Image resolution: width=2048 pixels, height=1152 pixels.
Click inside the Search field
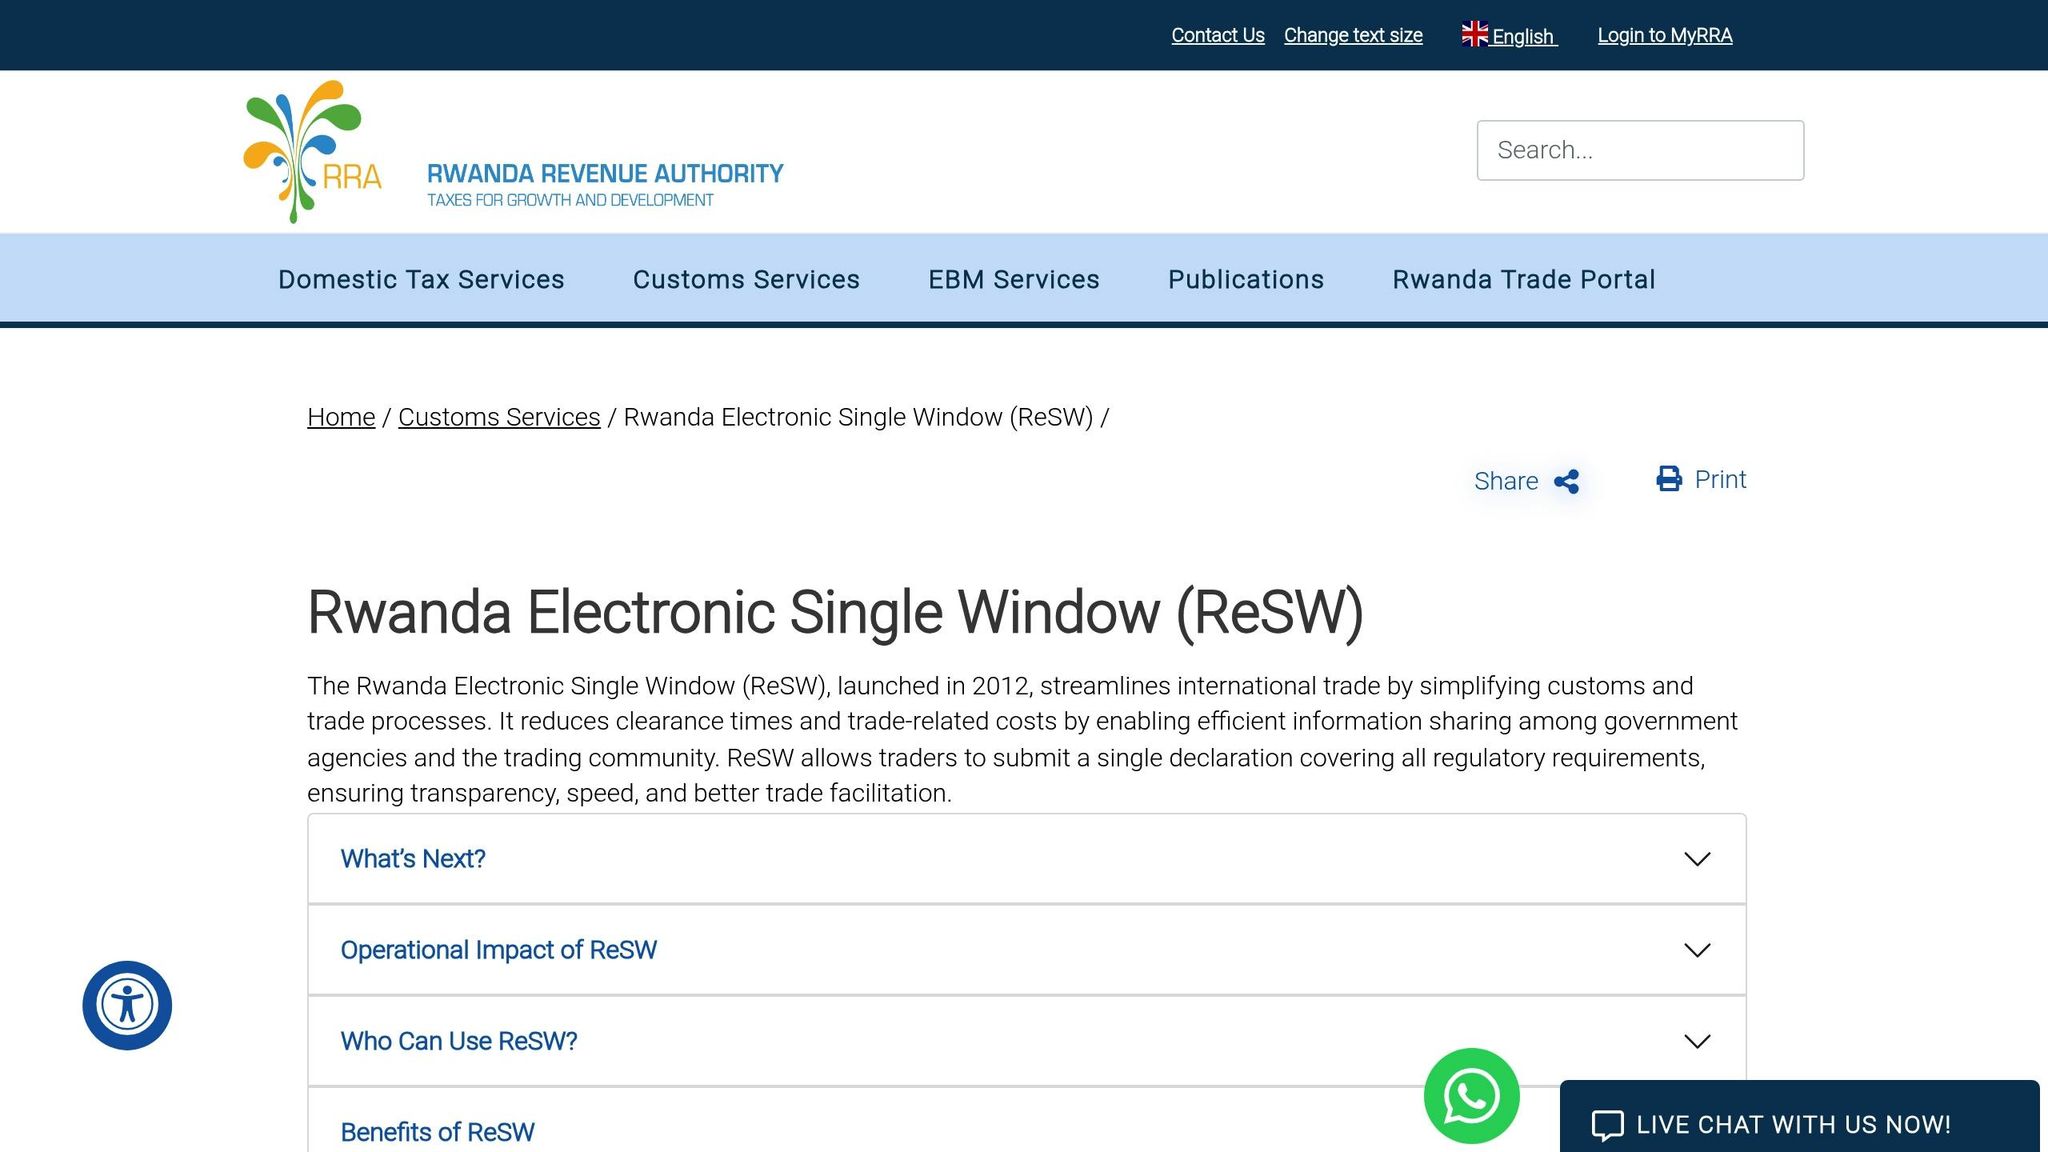[1640, 149]
